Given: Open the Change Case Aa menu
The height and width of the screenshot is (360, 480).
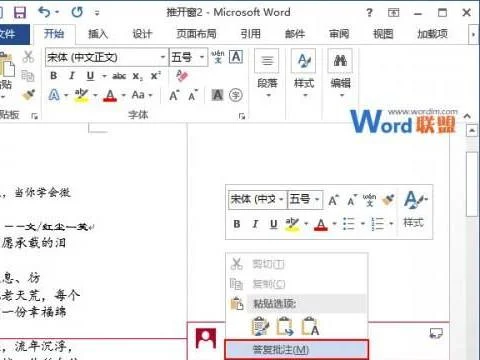Looking at the screenshot, I should click(142, 95).
